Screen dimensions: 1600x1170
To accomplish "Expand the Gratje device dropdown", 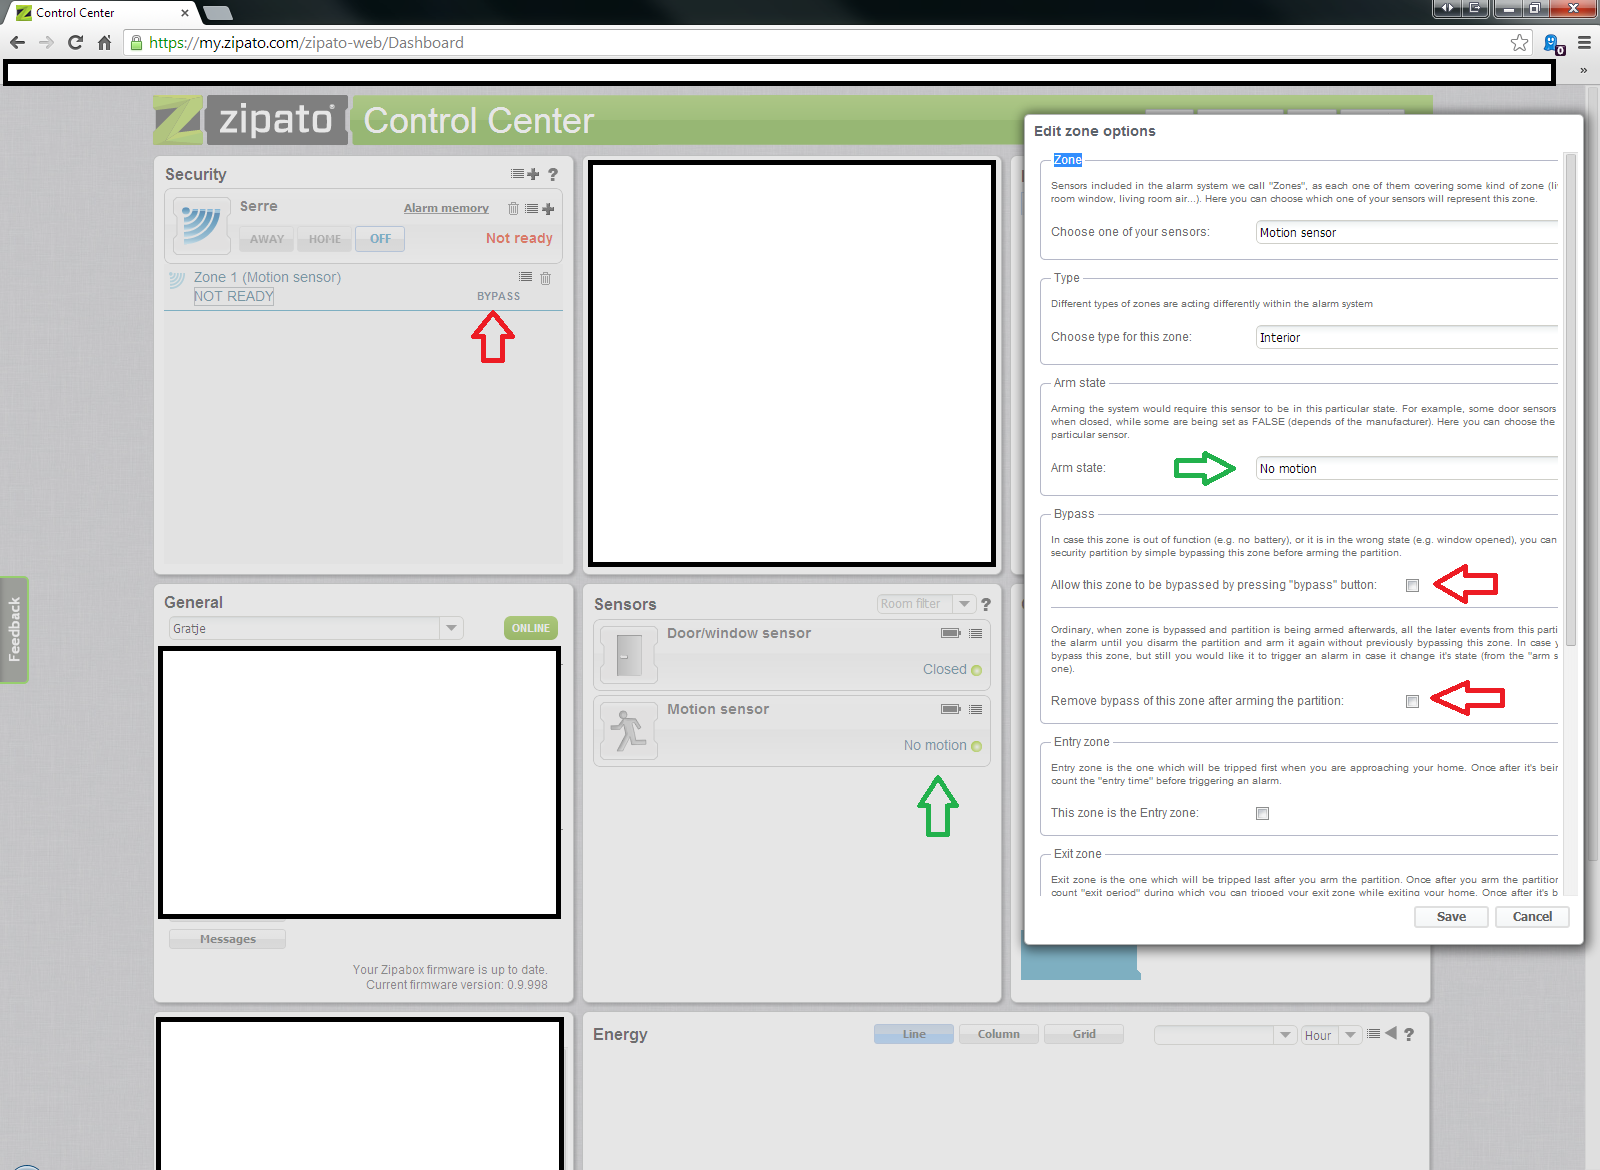I will pos(451,628).
